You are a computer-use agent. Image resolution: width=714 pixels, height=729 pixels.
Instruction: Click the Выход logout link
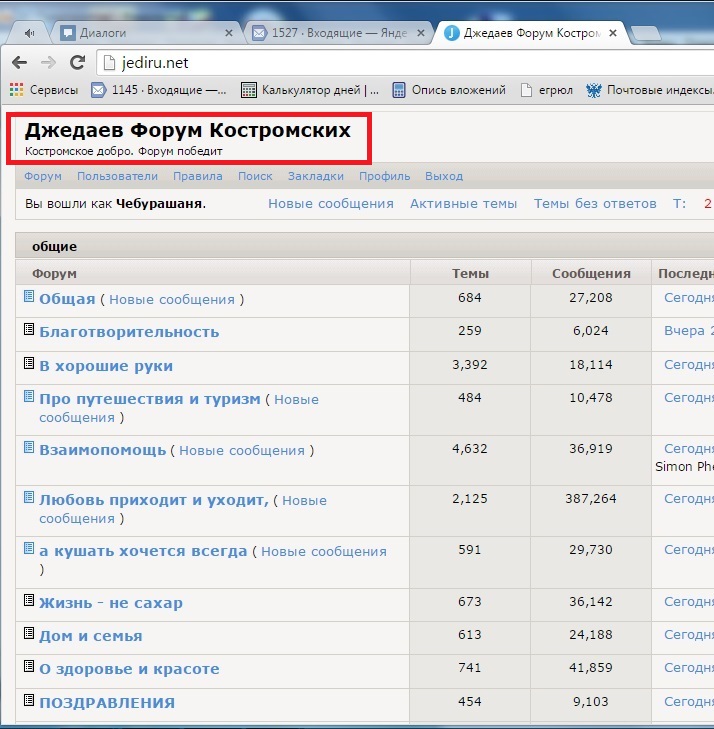444,176
